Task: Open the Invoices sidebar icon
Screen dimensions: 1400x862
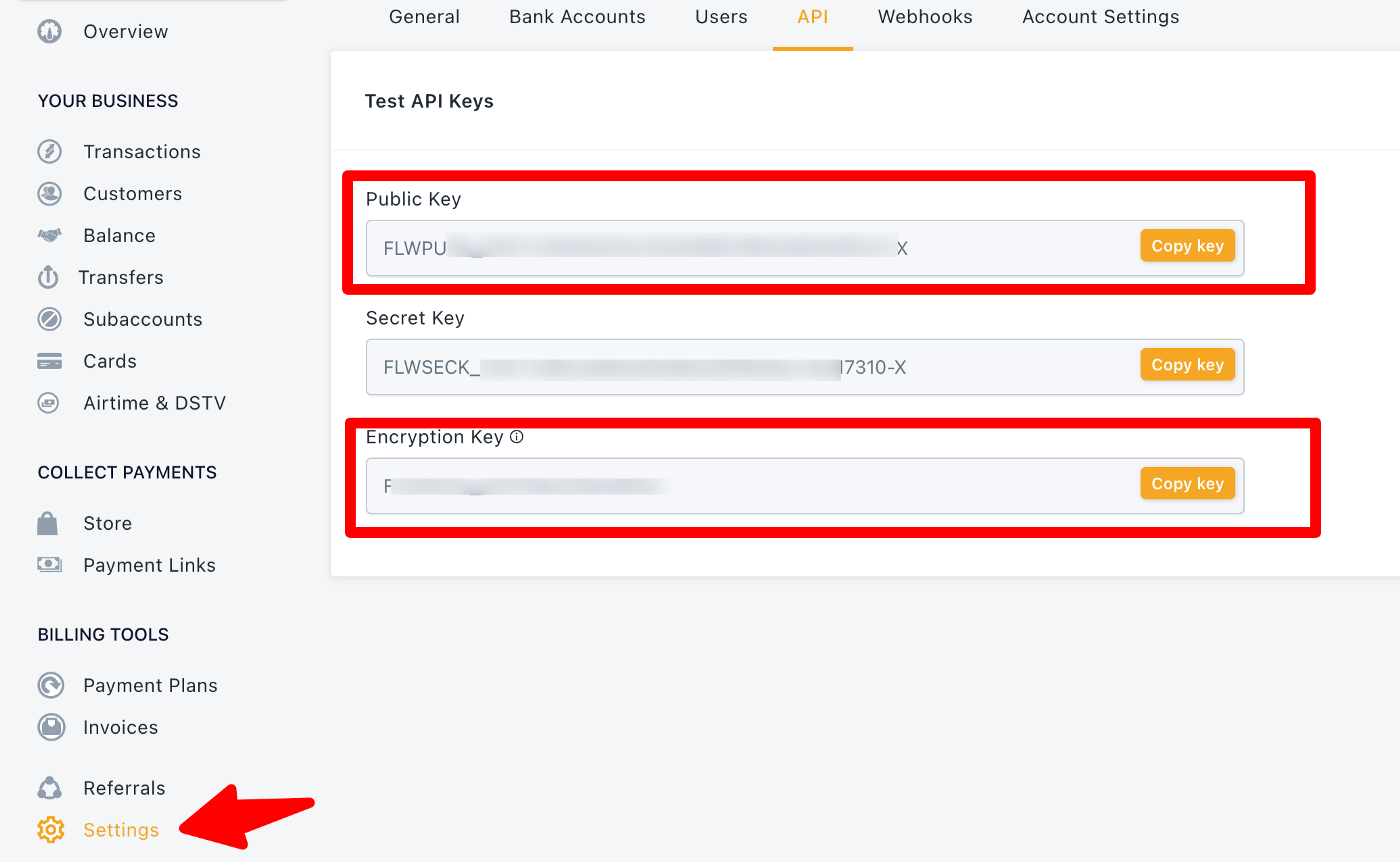Action: tap(50, 727)
